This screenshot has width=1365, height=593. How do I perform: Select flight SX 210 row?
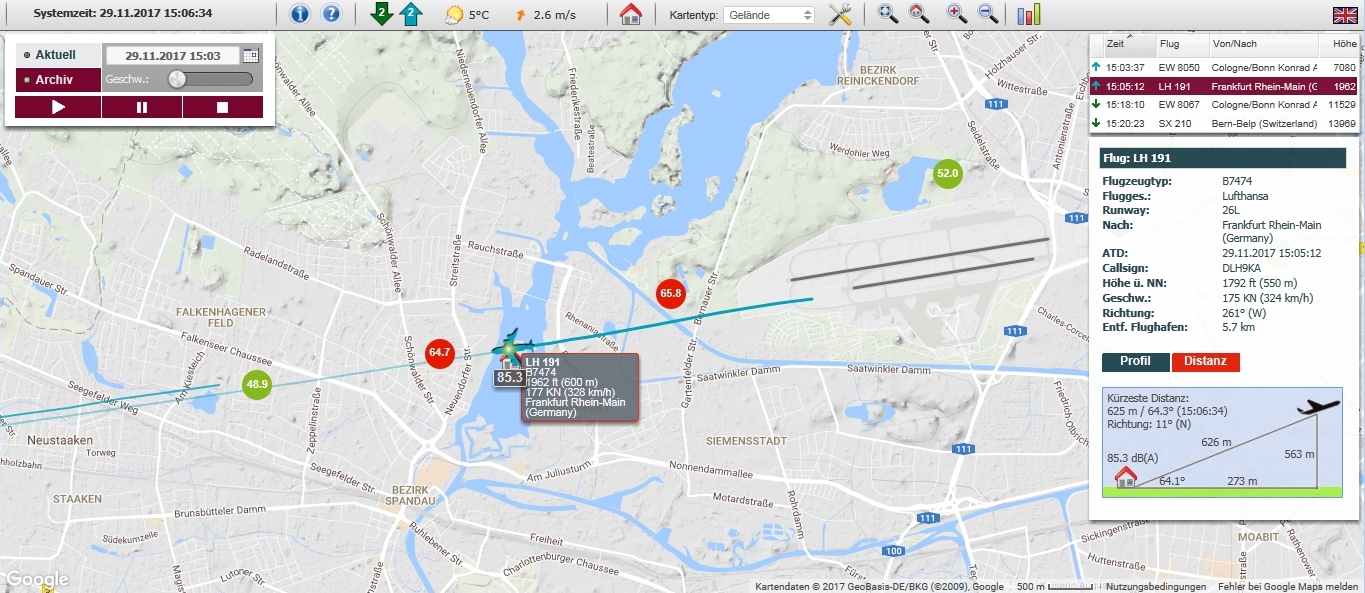[x=1223, y=124]
